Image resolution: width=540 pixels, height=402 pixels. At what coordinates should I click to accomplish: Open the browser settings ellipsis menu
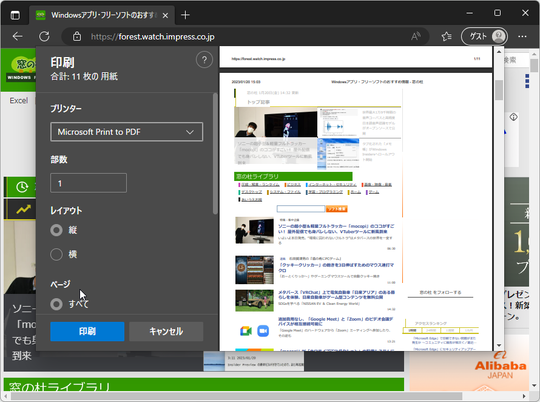coord(522,36)
